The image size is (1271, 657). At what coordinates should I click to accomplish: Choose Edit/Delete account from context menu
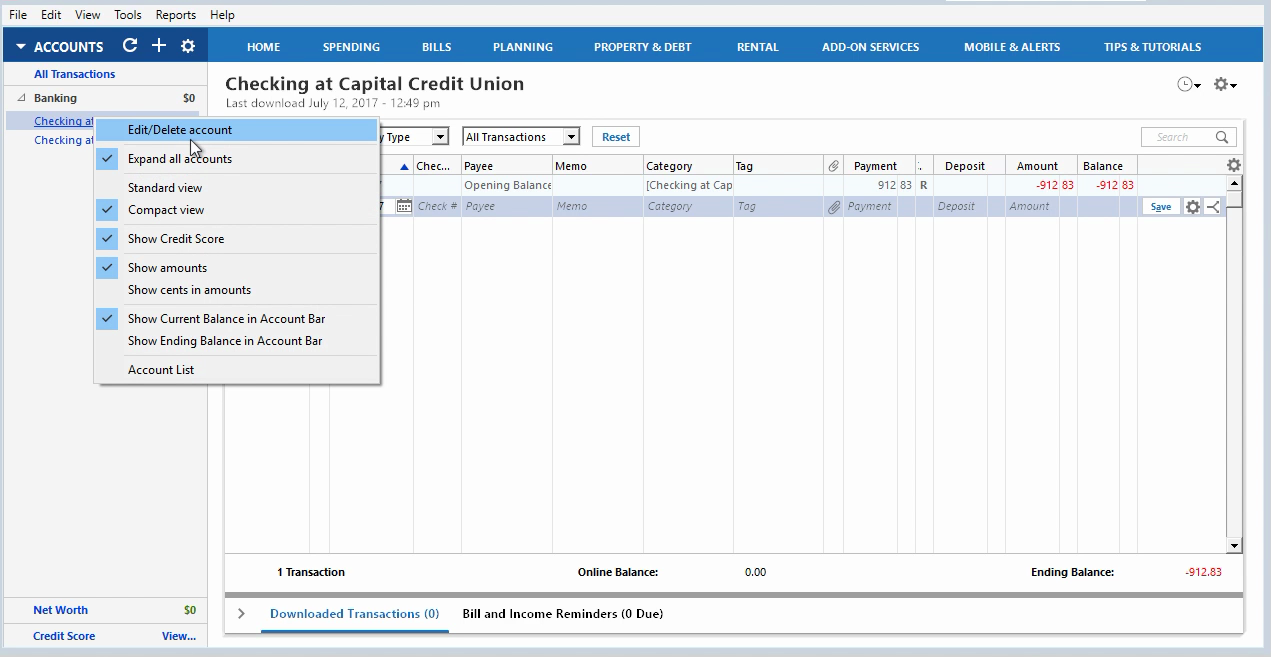[237, 130]
